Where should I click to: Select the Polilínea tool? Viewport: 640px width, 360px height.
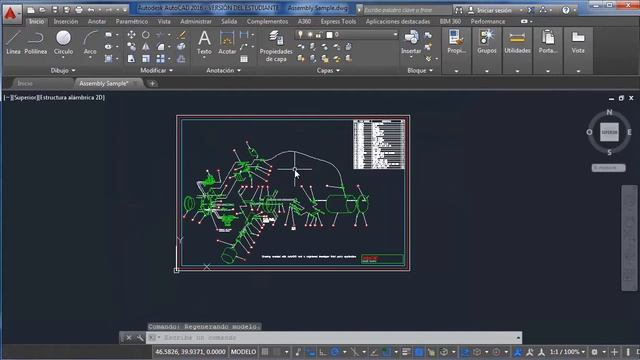(36, 42)
